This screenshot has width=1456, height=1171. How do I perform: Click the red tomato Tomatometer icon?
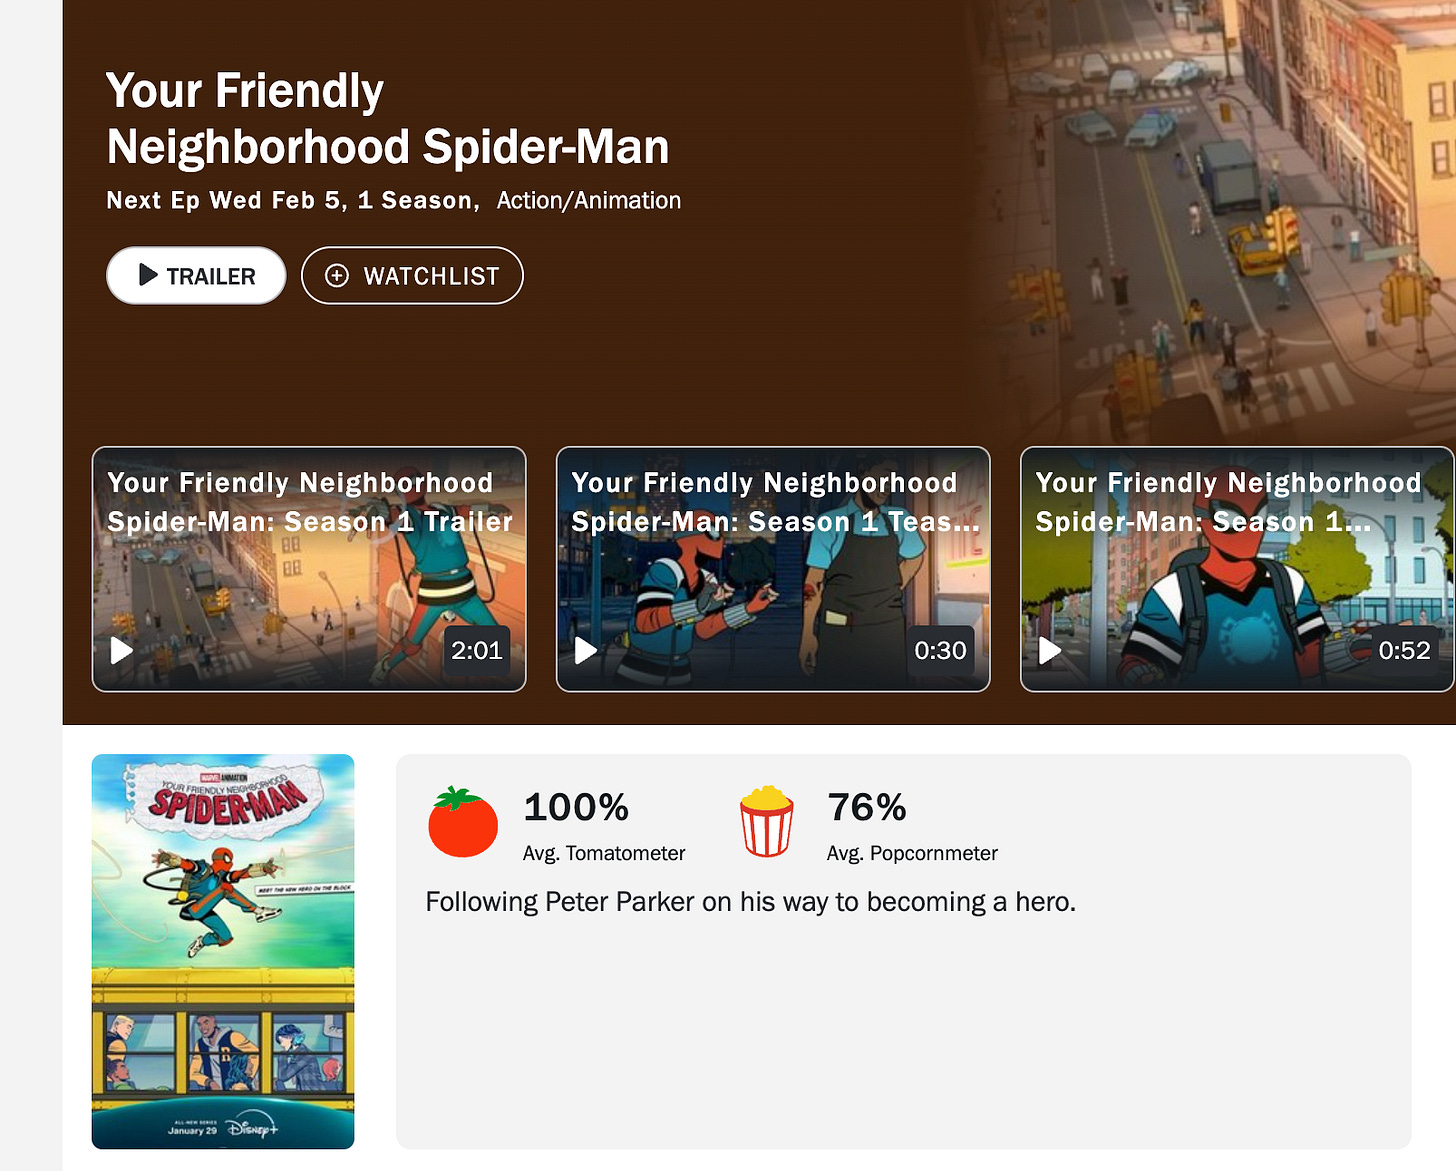coord(463,822)
